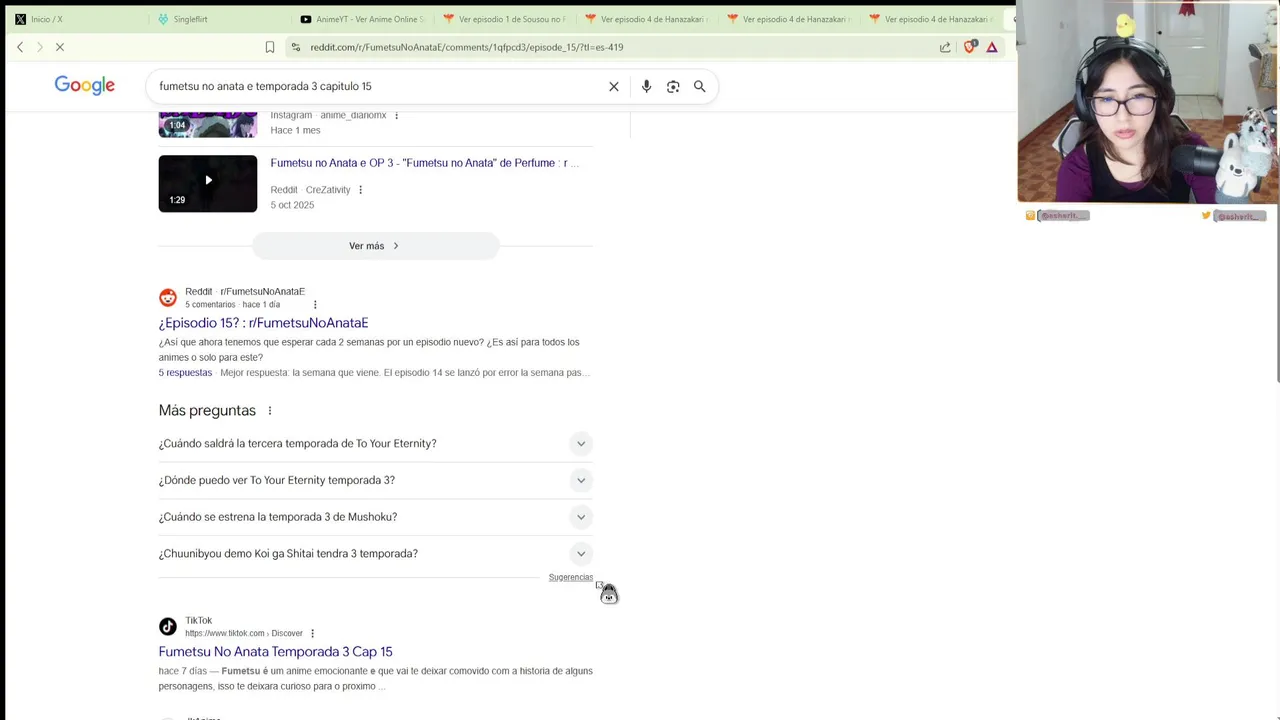Open Fumetsu no Anata e OP 3 video link
This screenshot has height=720, width=1280.
pyautogui.click(x=424, y=163)
